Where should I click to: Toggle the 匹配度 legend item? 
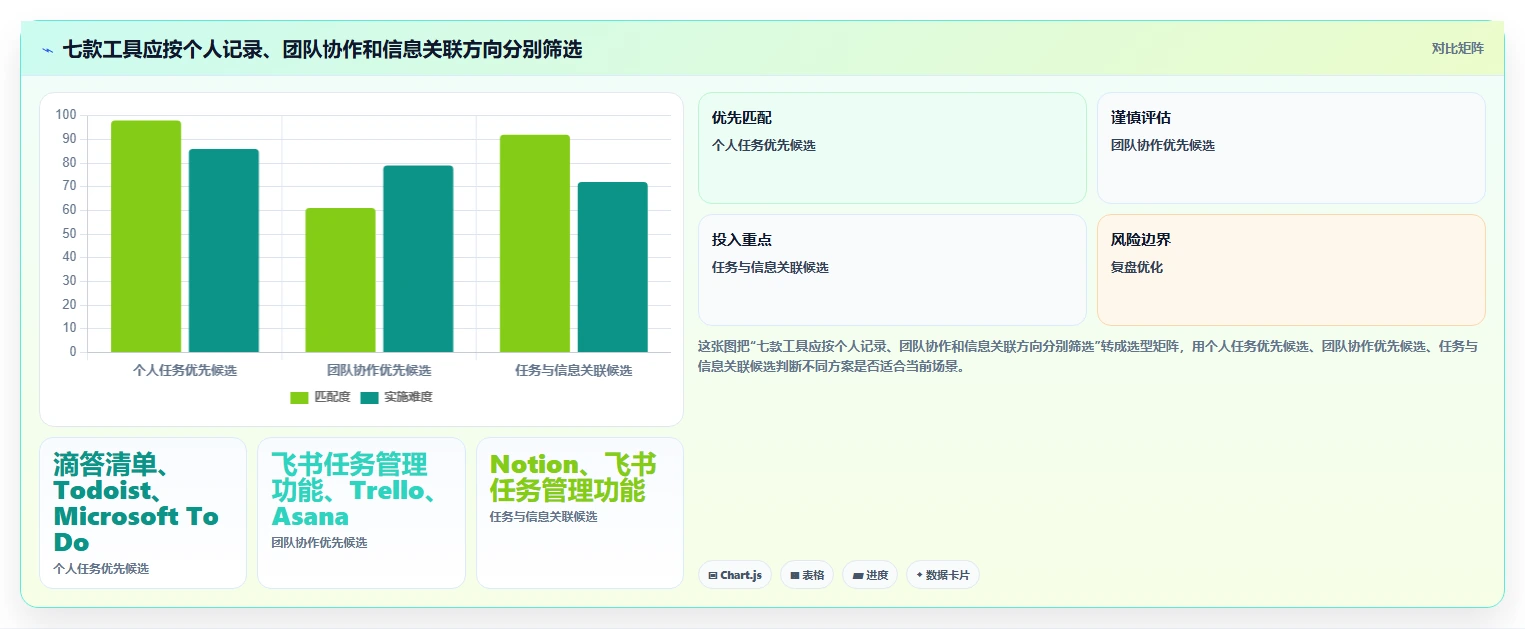pyautogui.click(x=320, y=397)
